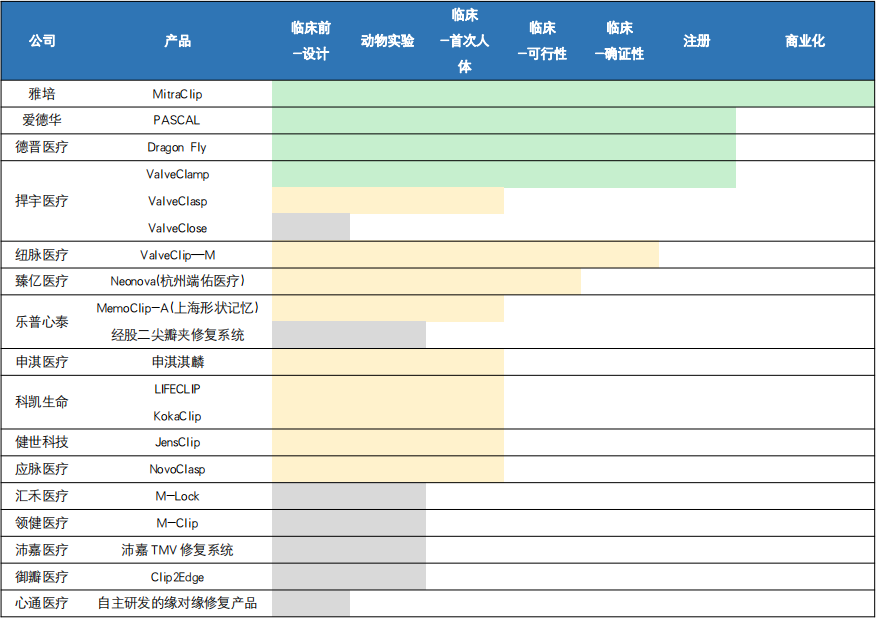Select the 动物实验 header cell
Image resolution: width=877 pixels, height=619 pixels.
coord(388,41)
